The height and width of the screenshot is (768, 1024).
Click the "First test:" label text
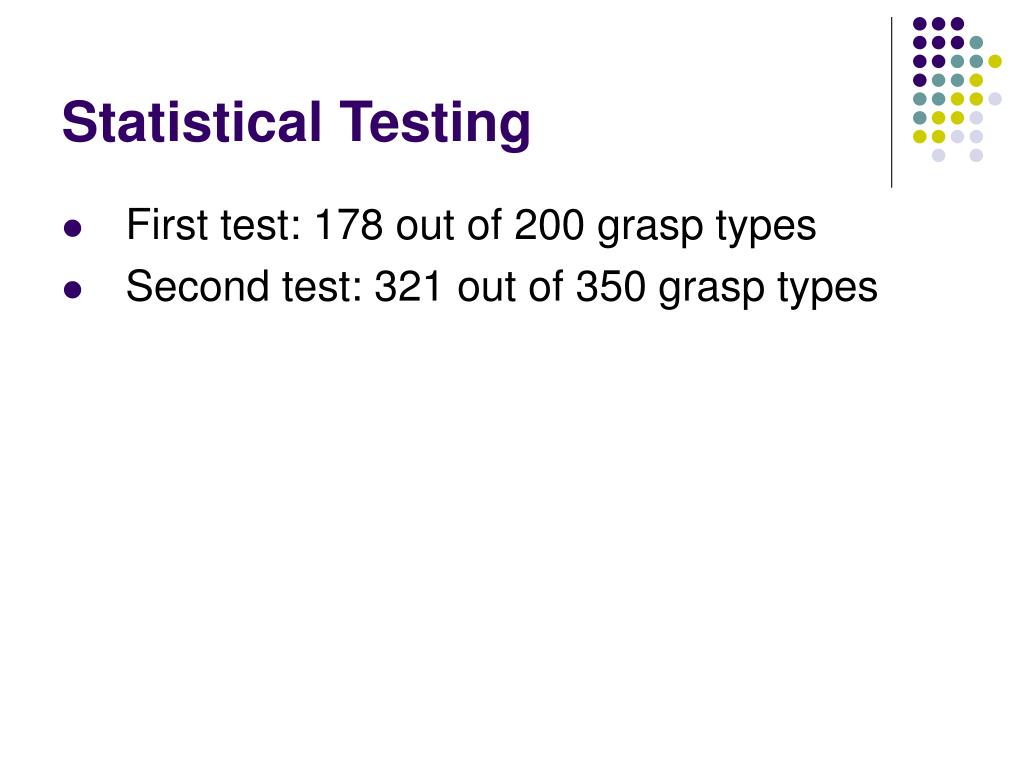(214, 225)
